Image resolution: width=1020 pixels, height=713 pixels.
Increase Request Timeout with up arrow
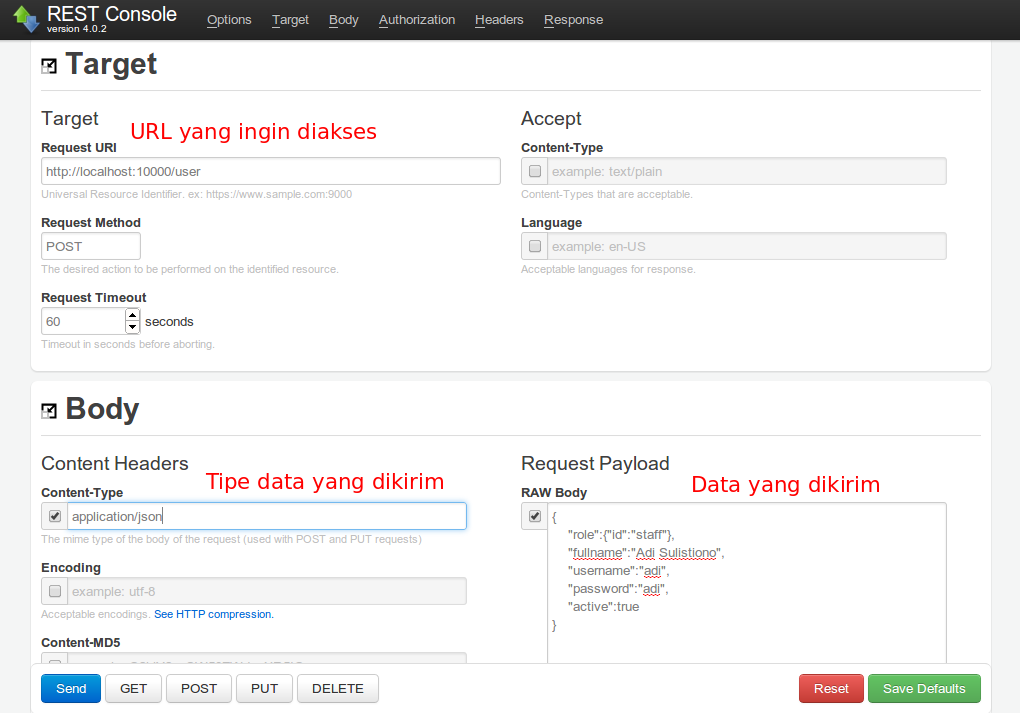pos(132,315)
